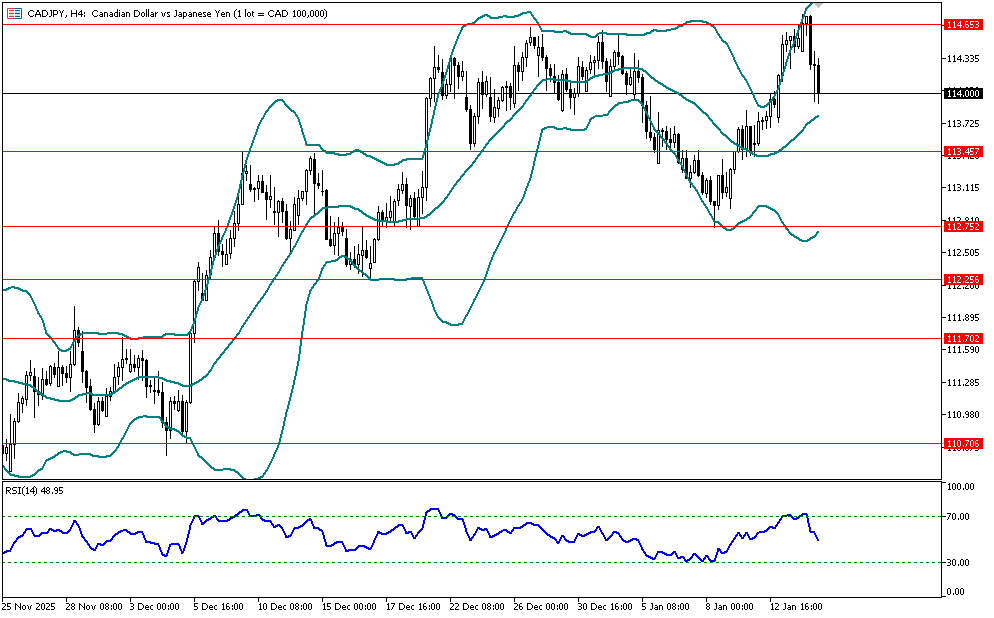994x618 pixels.
Task: Click the 12 Jan 16:00 date label
Action: tap(794, 606)
